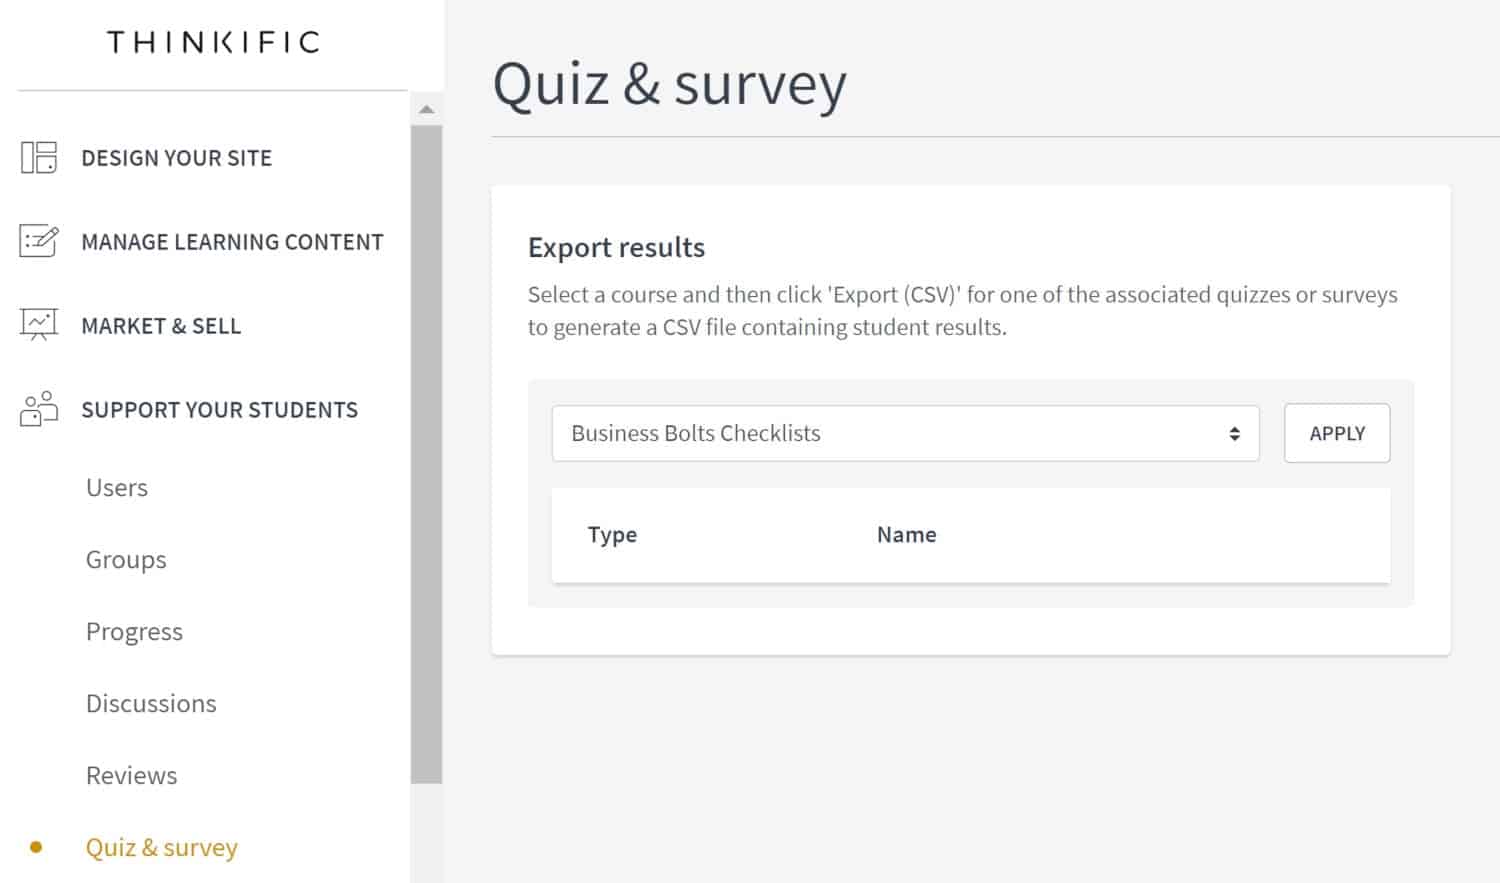Go to the Users page
This screenshot has height=883, width=1500.
(x=117, y=487)
